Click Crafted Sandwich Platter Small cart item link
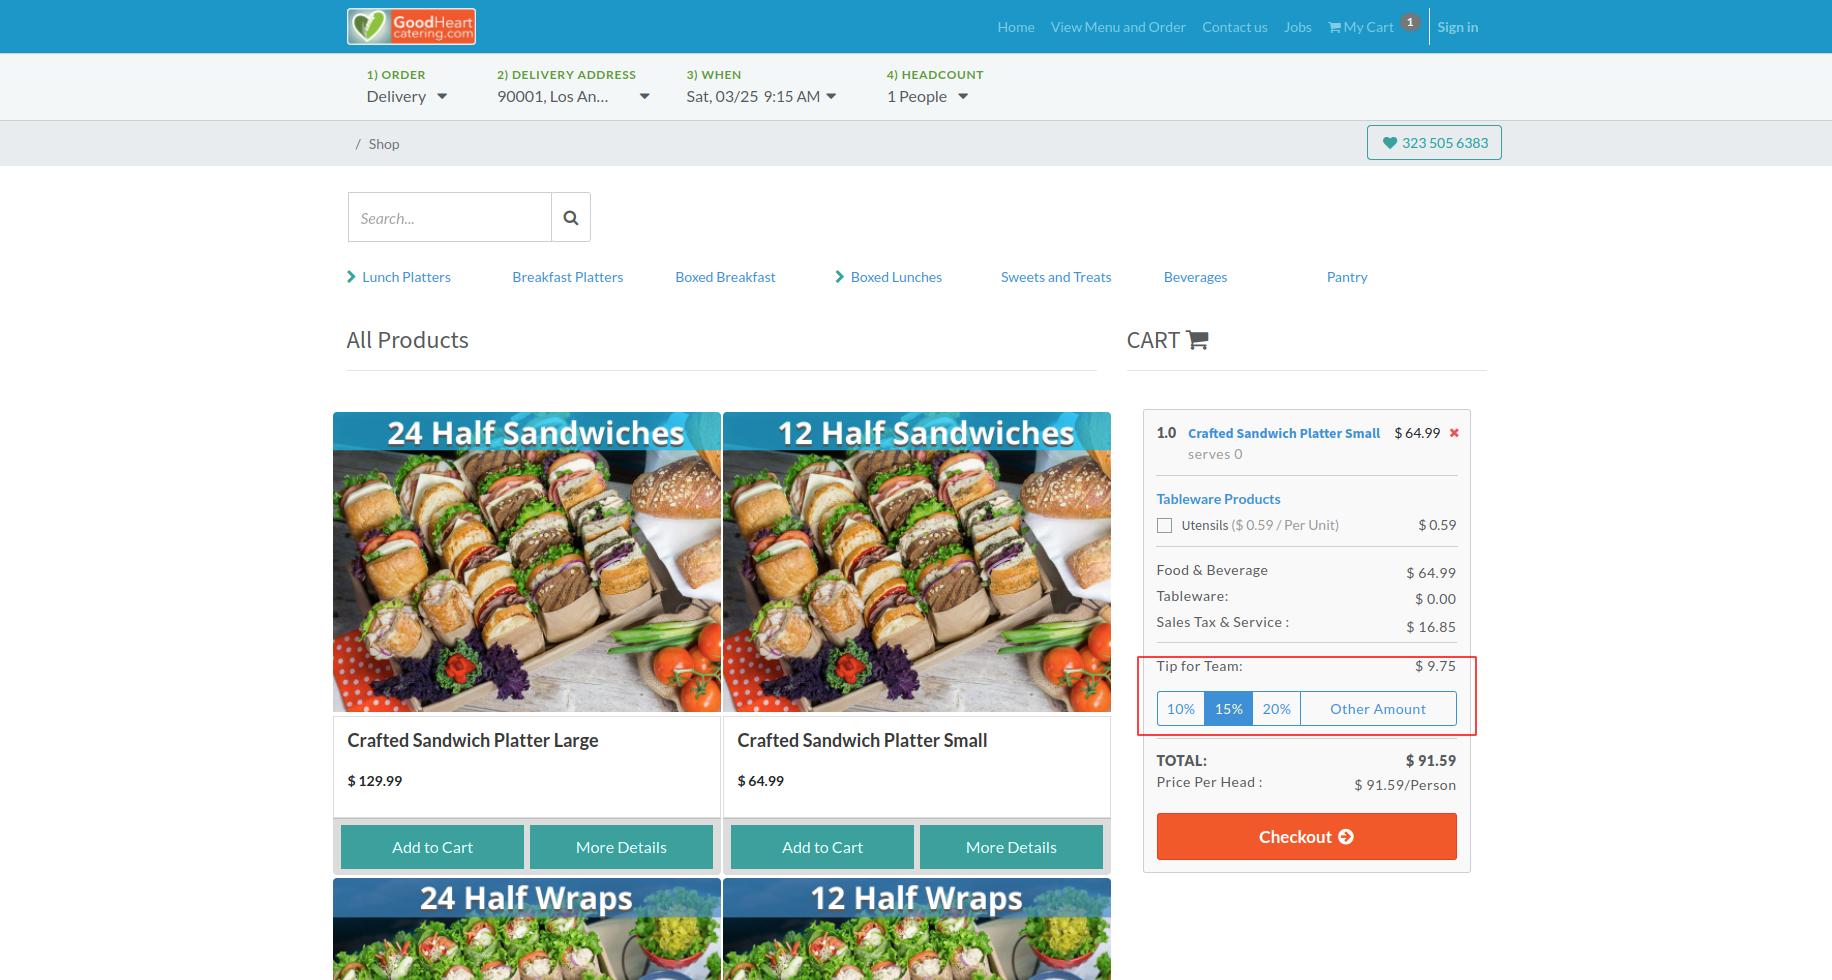The image size is (1832, 980). click(1284, 433)
